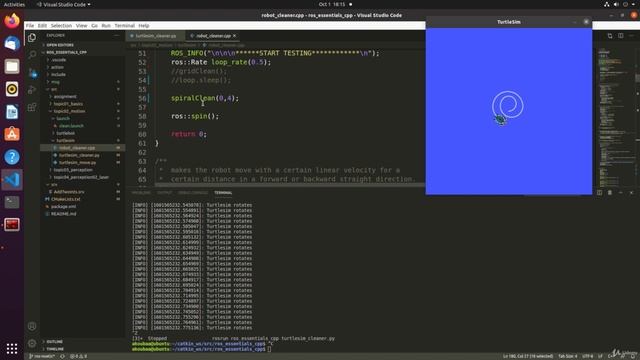Viewport: 640px width, 360px height.
Task: Click the sync icon in the status bar
Action: click(62, 356)
